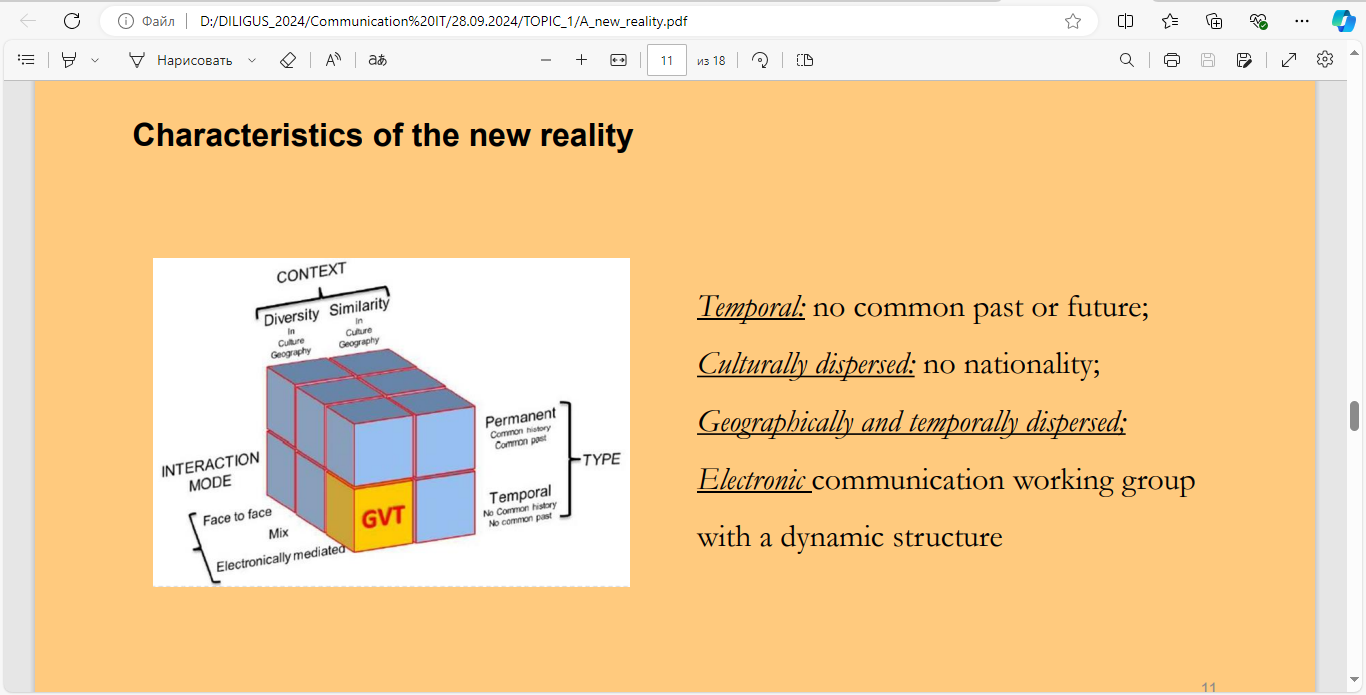
Task: Add this page to favorites with the star
Action: tap(1073, 21)
